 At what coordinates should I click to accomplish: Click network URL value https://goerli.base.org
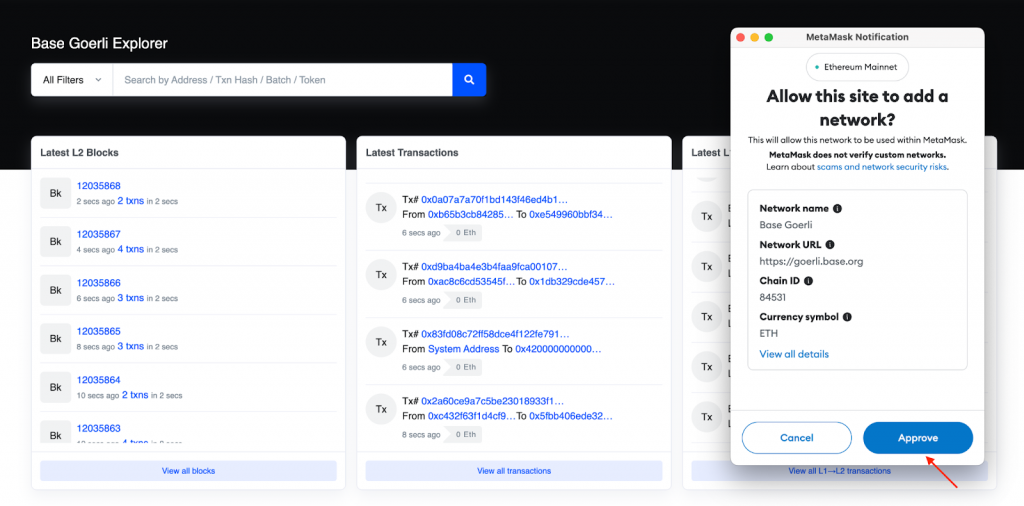coord(811,261)
